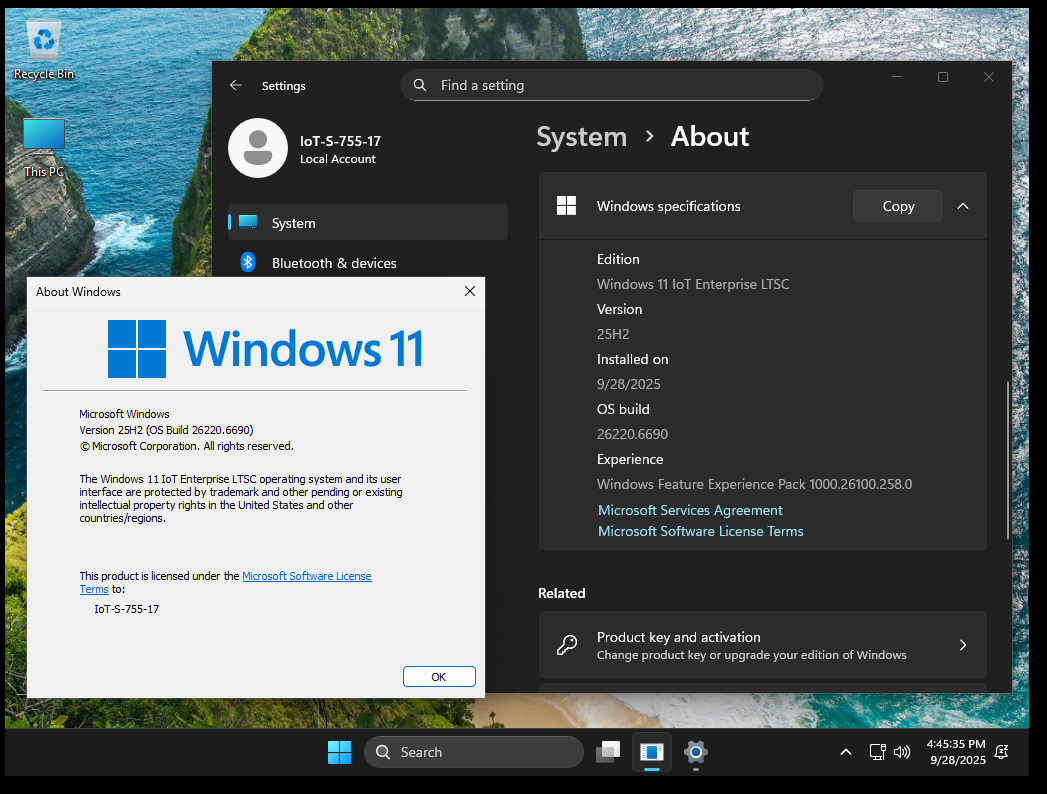Click the OS build value 26220.6690
The image size is (1047, 794).
click(x=632, y=434)
